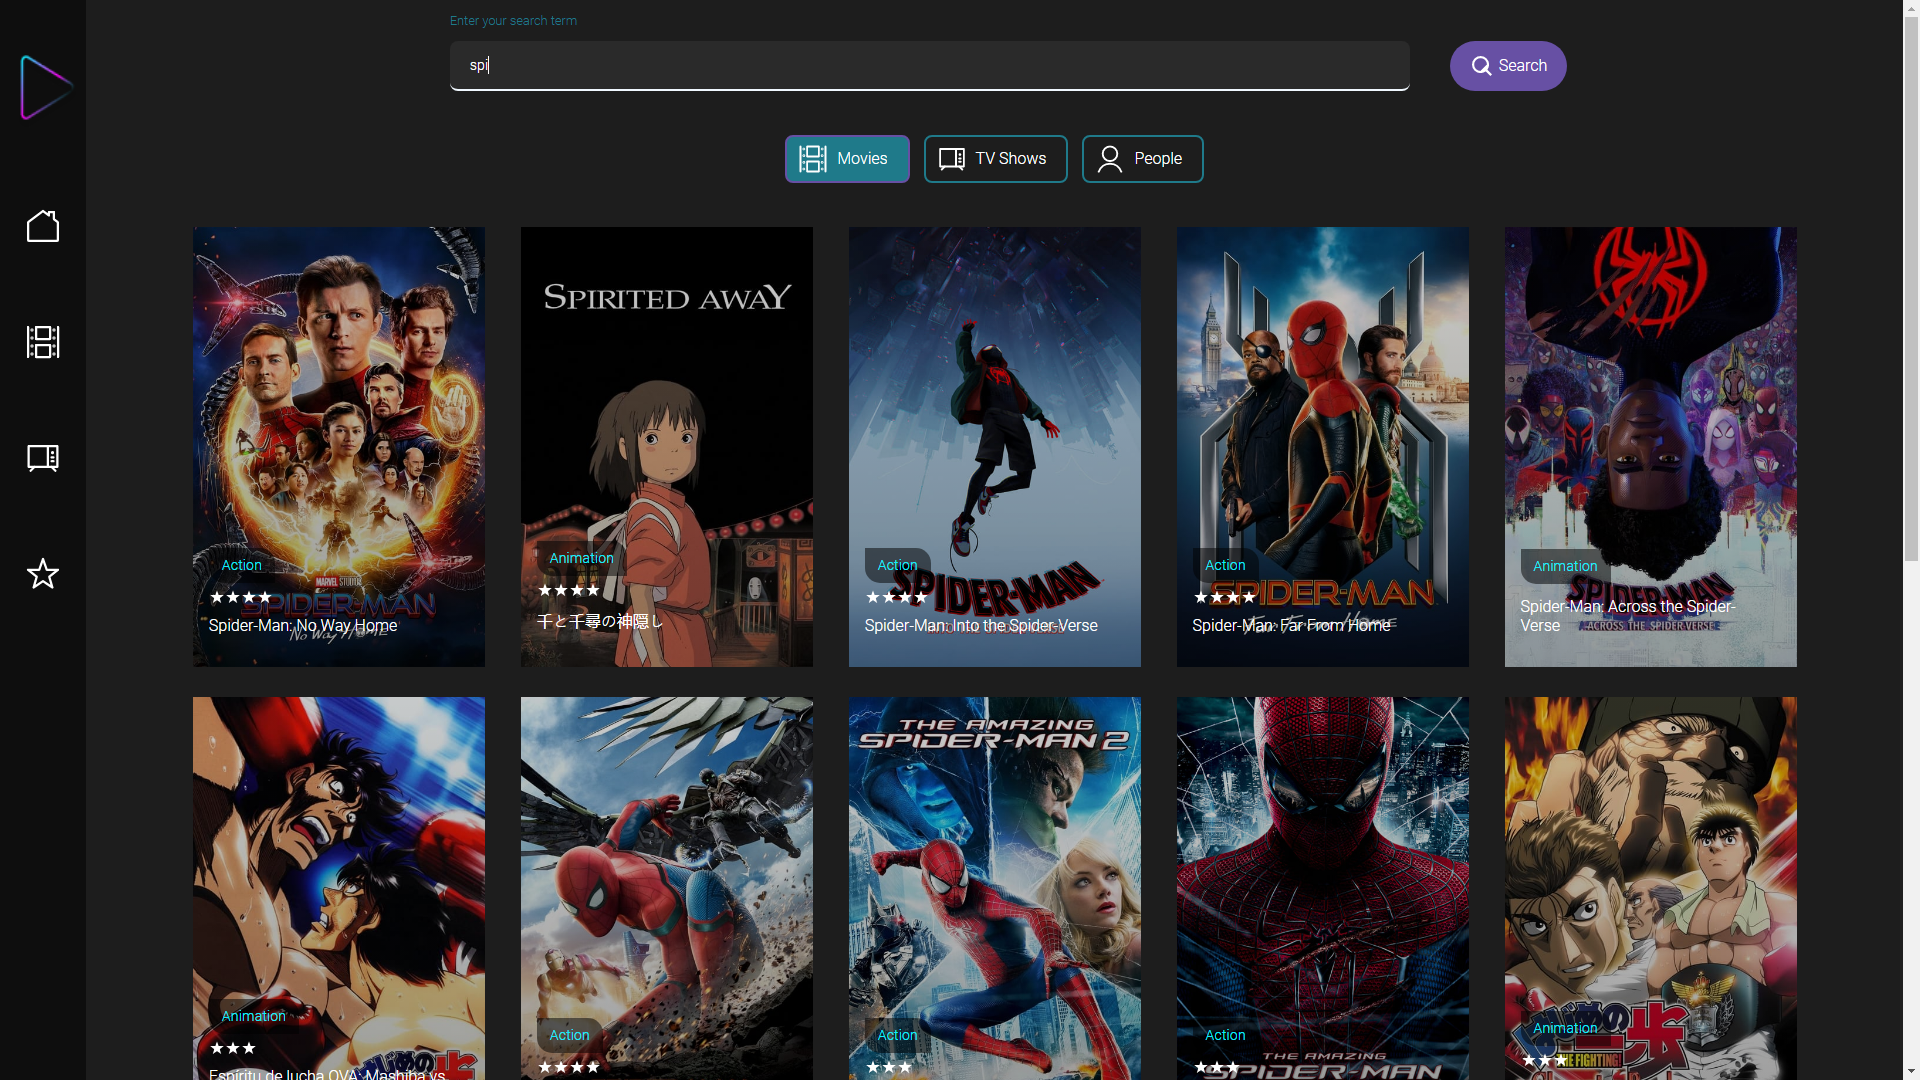The image size is (1920, 1080).
Task: Select the Movies search filter
Action: pos(846,158)
